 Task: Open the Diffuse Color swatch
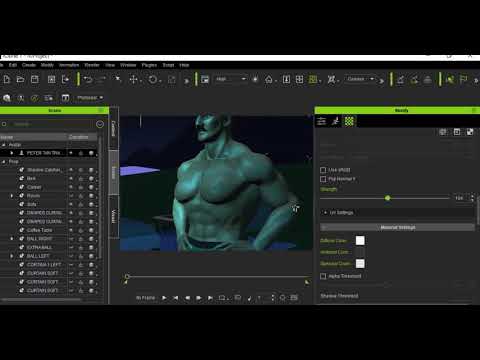tap(360, 240)
